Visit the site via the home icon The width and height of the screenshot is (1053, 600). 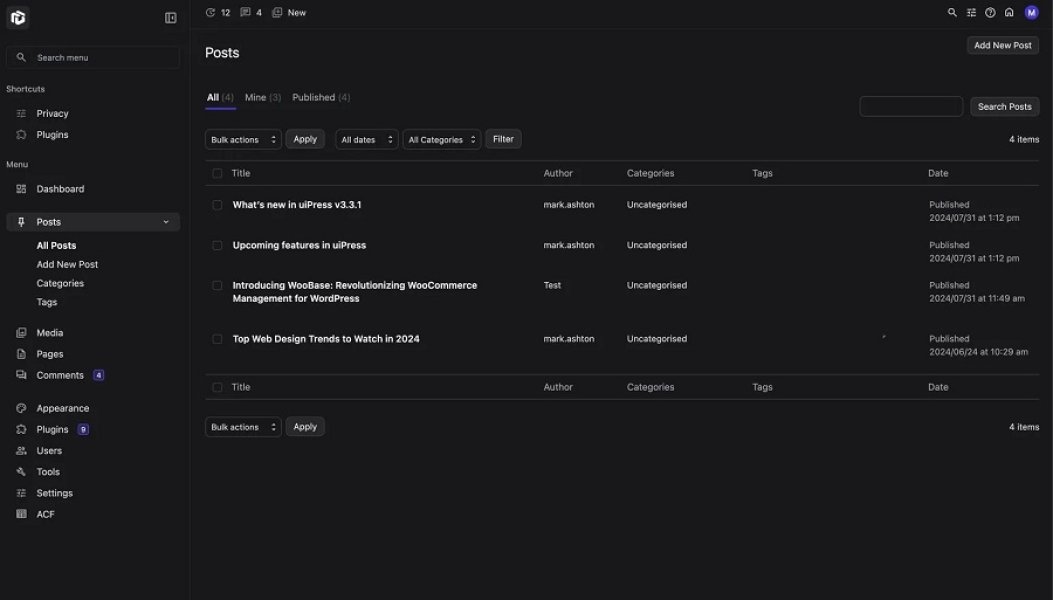click(1008, 11)
